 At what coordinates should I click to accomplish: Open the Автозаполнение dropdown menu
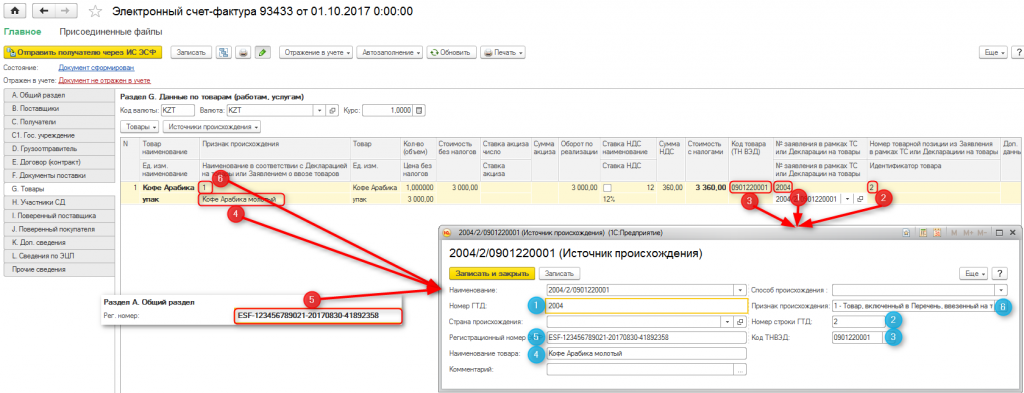tap(390, 53)
